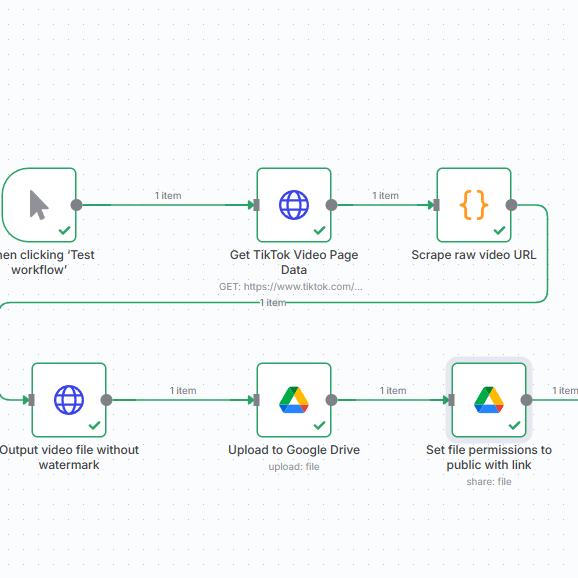Image resolution: width=578 pixels, height=578 pixels.
Task: Click output connector of Upload to Google Drive
Action: click(x=331, y=400)
